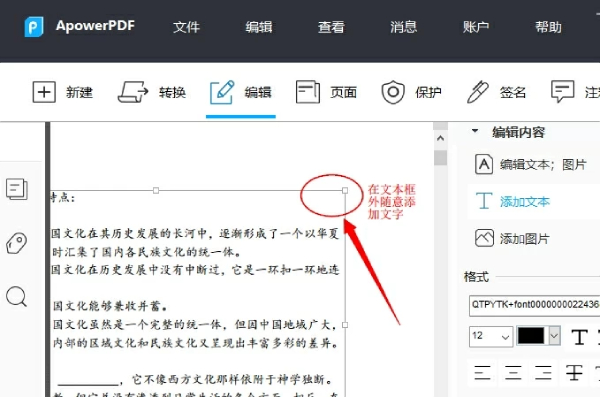
Task: Select 添加图片 option
Action: click(x=525, y=239)
